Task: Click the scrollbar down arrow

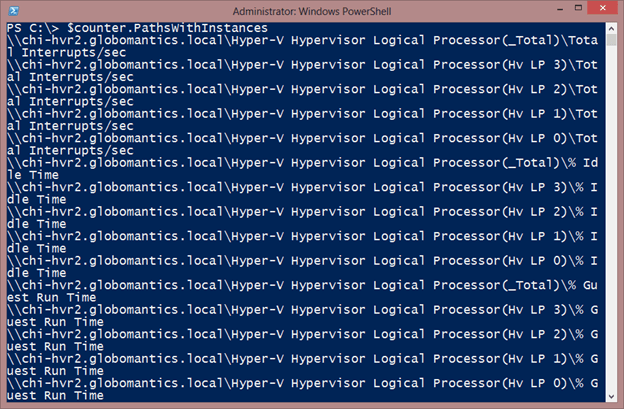Action: 611,396
